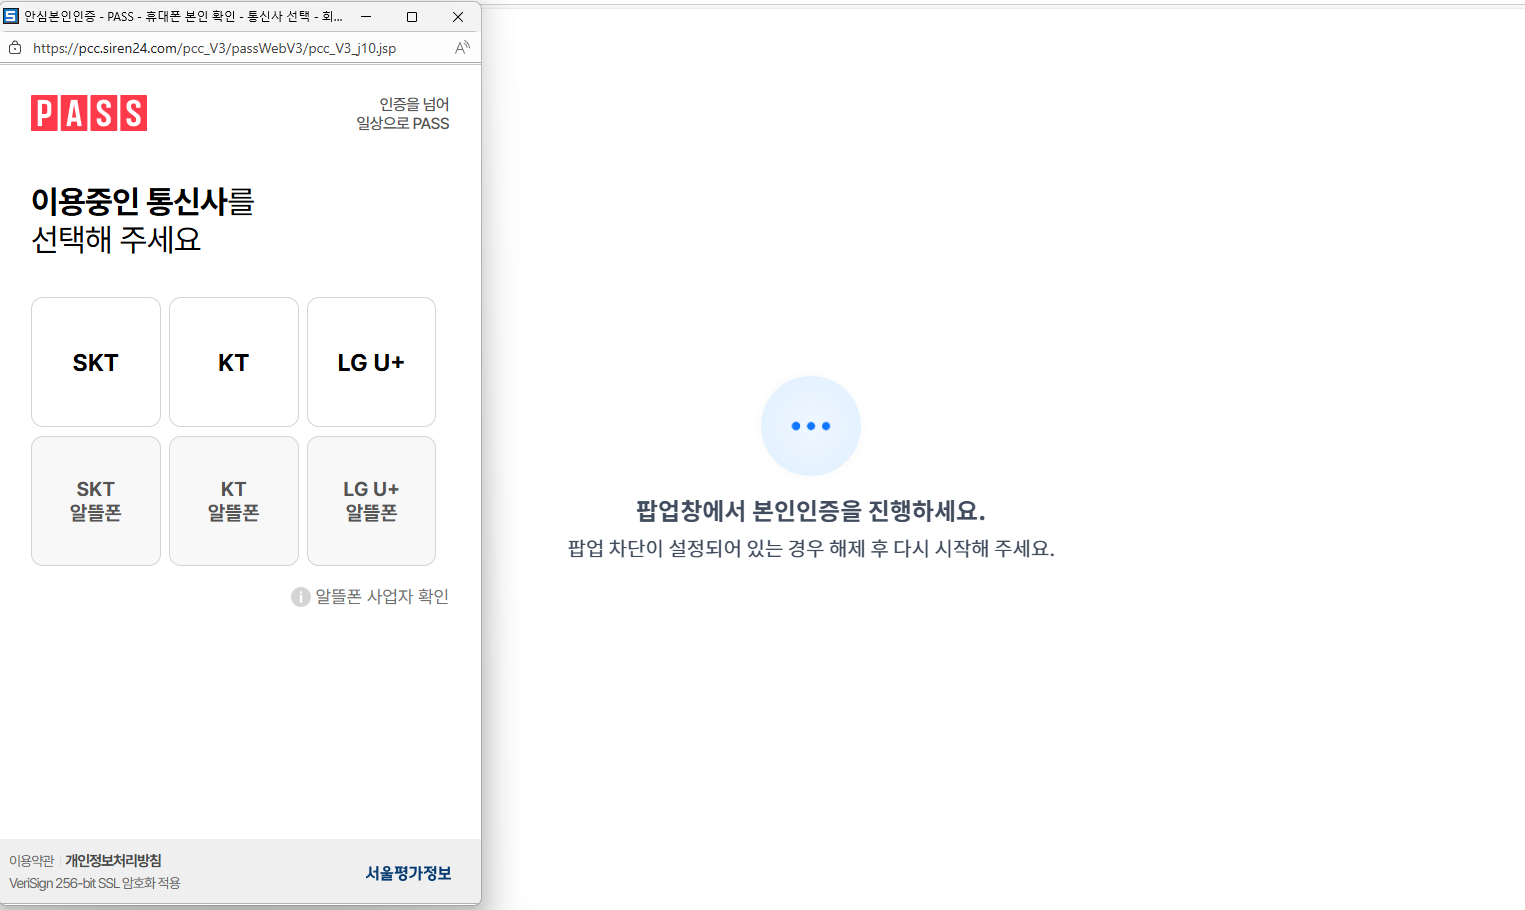Click the read aloud icon in address bar
The width and height of the screenshot is (1525, 910).
tap(462, 48)
